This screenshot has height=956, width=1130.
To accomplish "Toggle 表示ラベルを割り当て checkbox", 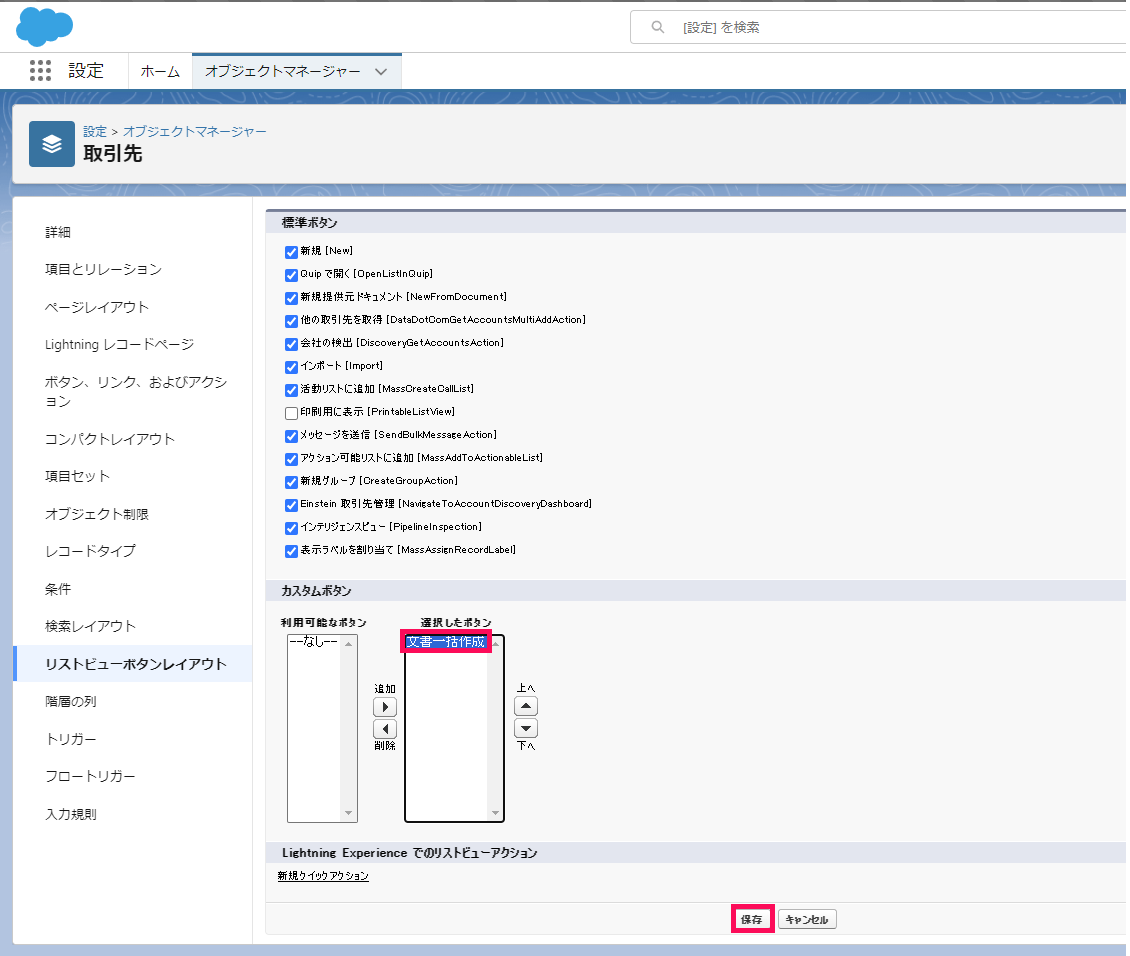I will (x=291, y=552).
